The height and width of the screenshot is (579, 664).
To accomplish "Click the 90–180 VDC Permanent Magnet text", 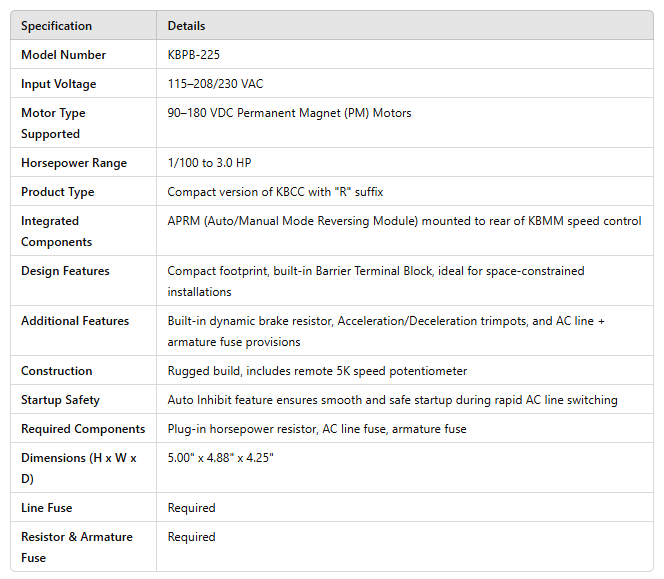I will [x=289, y=113].
